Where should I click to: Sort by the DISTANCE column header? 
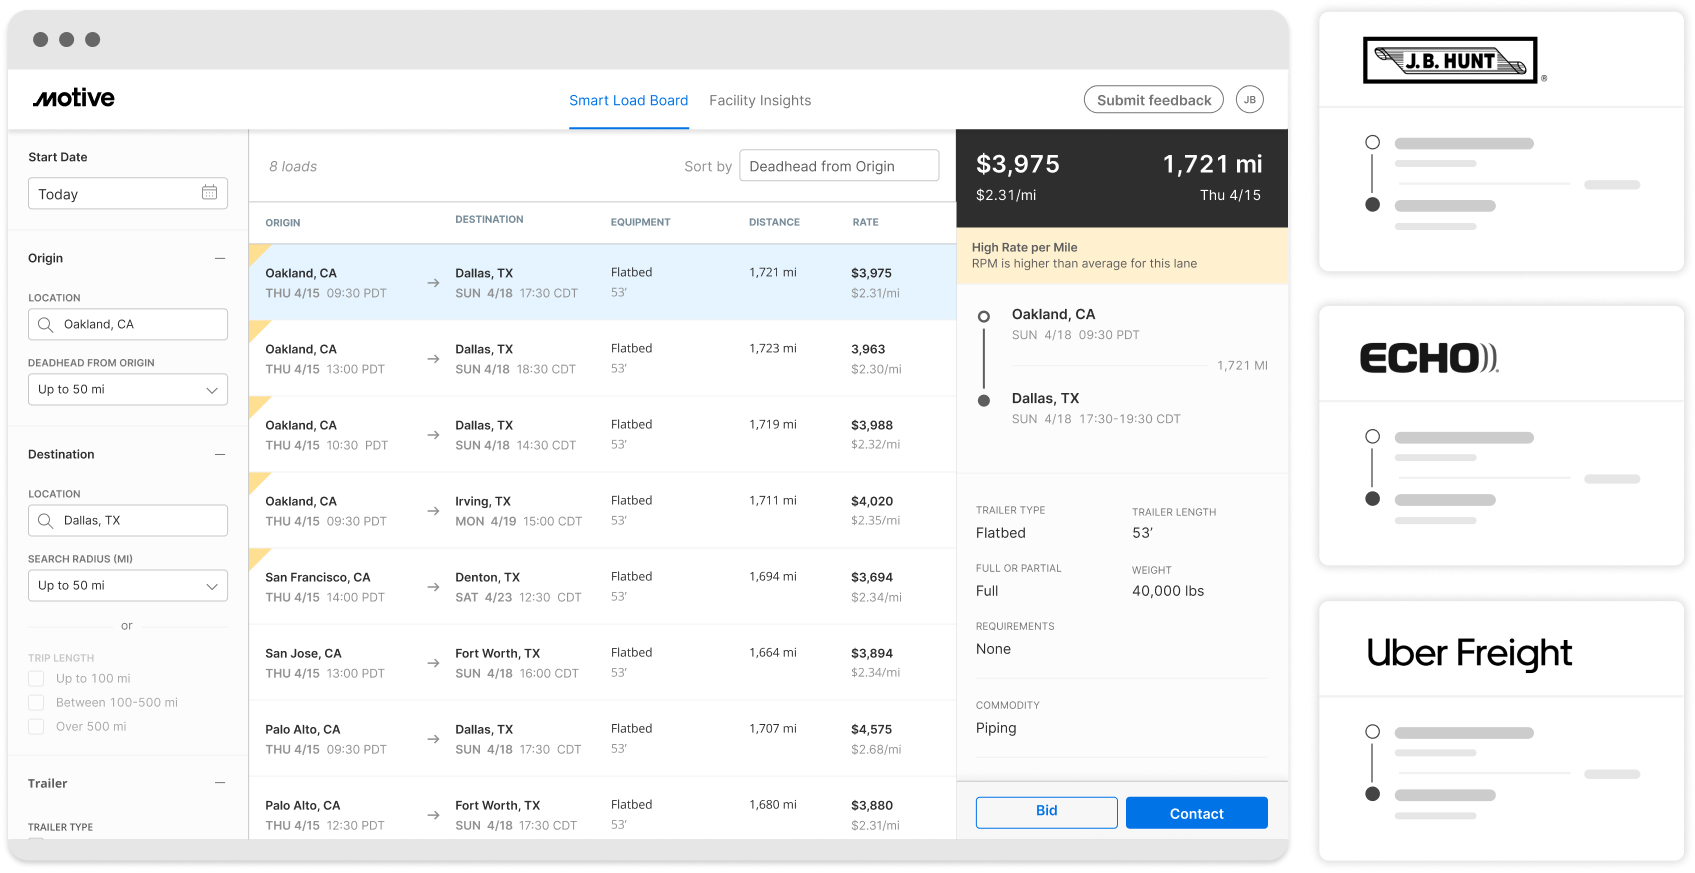[x=774, y=222]
